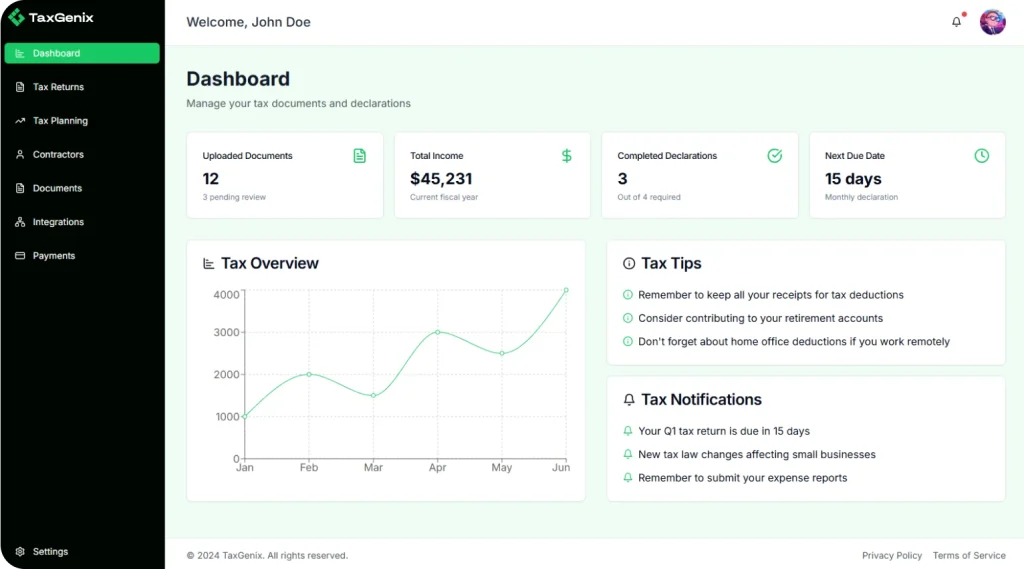Click the Total Income dollar icon
This screenshot has width=1024, height=569.
[567, 156]
